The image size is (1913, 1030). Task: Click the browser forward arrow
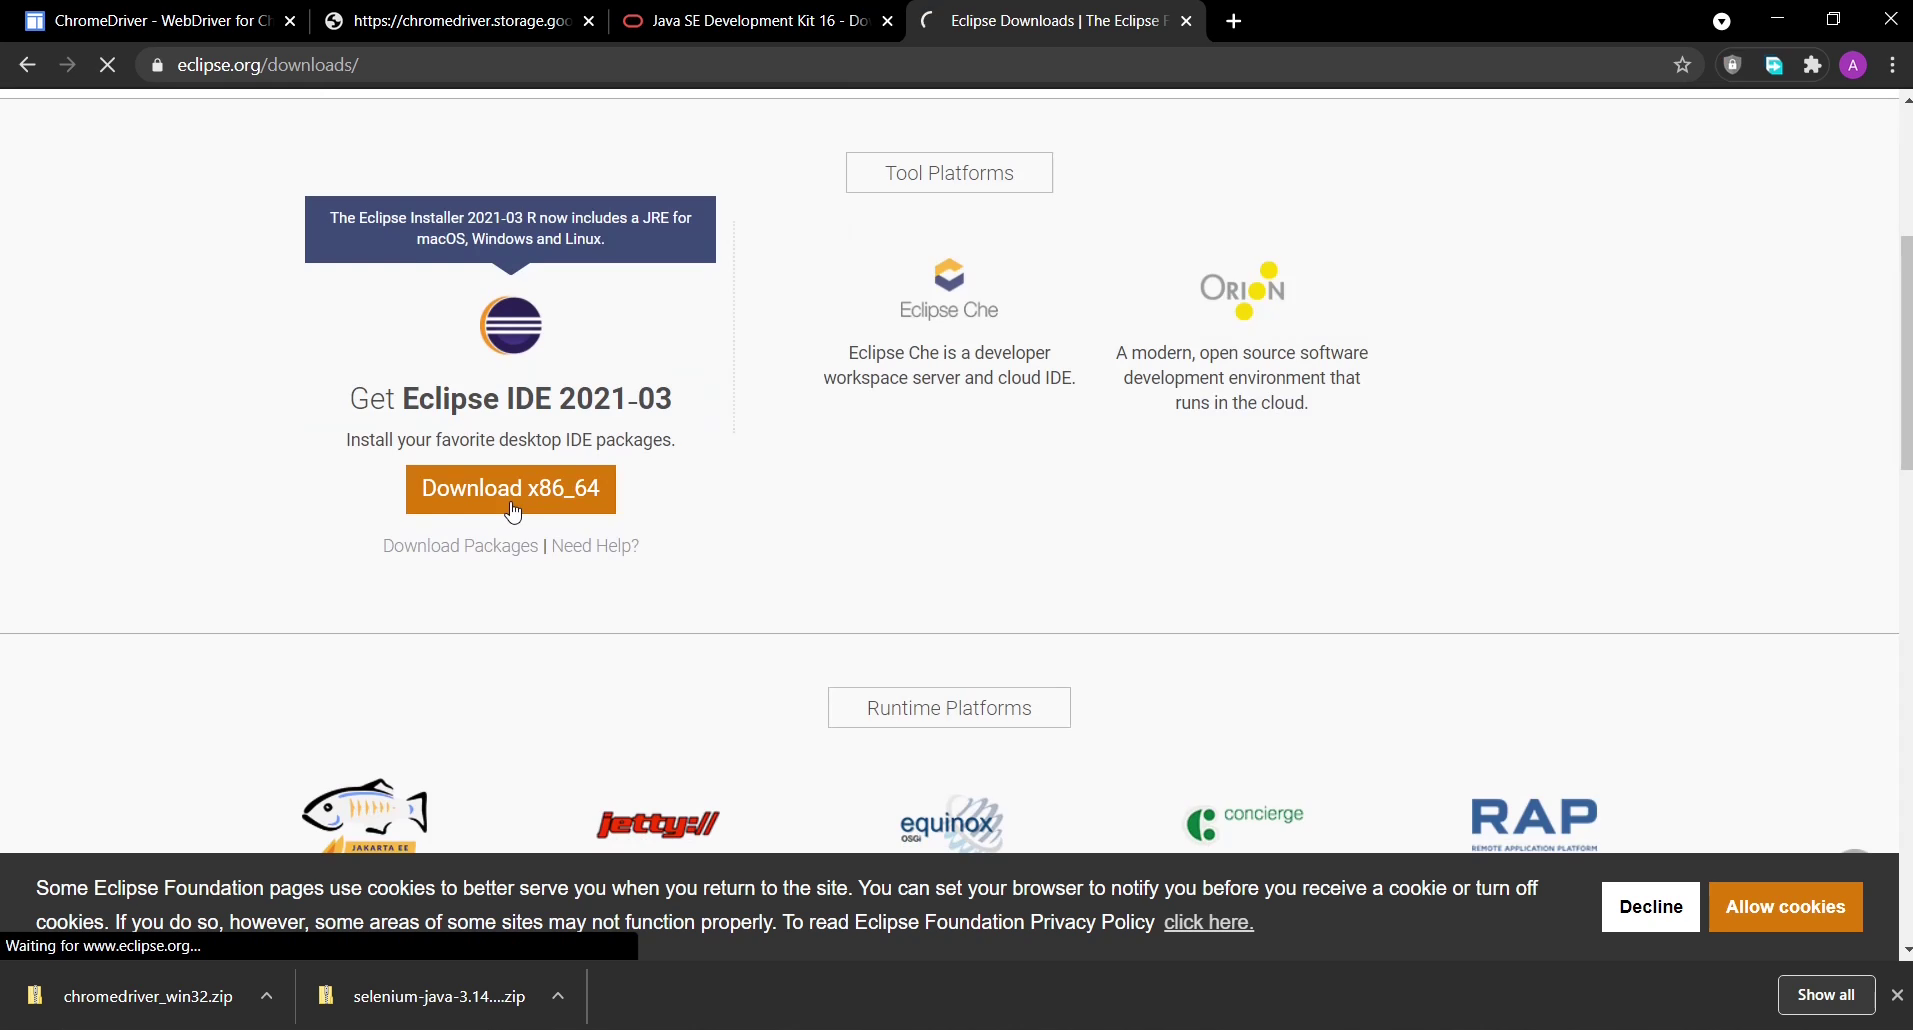[x=67, y=65]
